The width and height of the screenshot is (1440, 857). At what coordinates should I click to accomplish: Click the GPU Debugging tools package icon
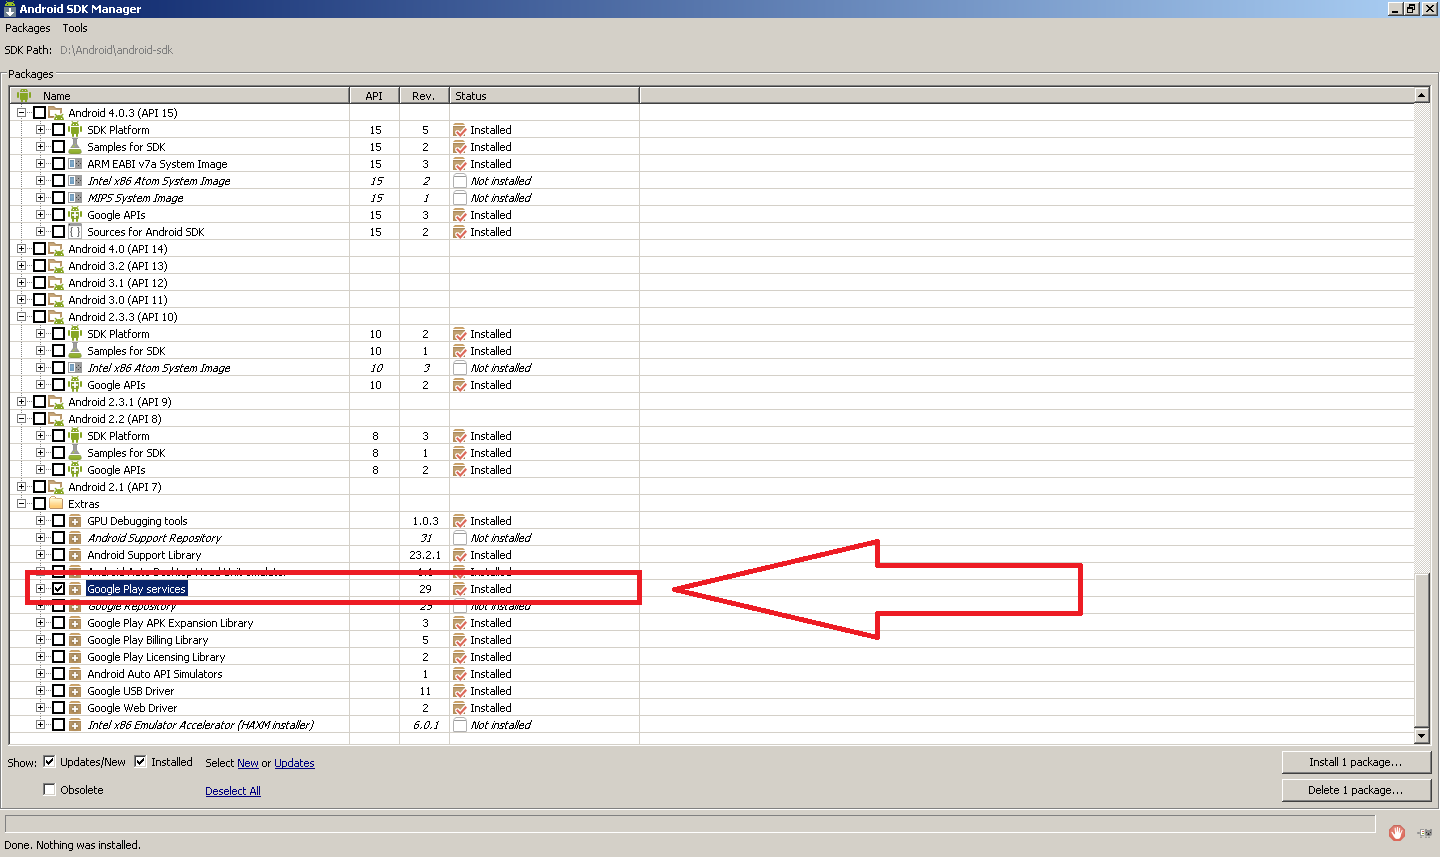pyautogui.click(x=75, y=521)
